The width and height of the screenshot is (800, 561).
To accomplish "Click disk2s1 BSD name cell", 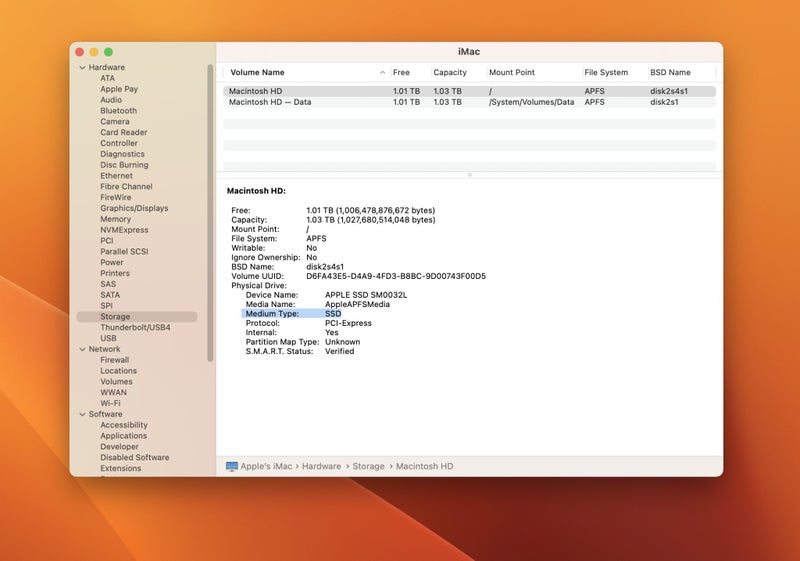I will tap(664, 102).
